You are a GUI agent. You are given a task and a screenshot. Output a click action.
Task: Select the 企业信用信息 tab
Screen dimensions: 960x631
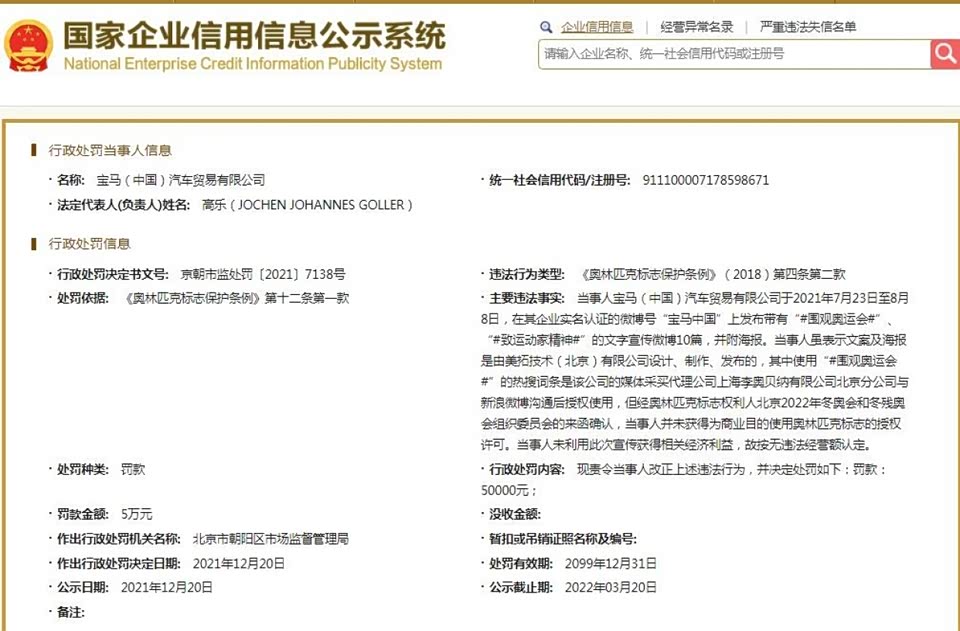click(597, 27)
